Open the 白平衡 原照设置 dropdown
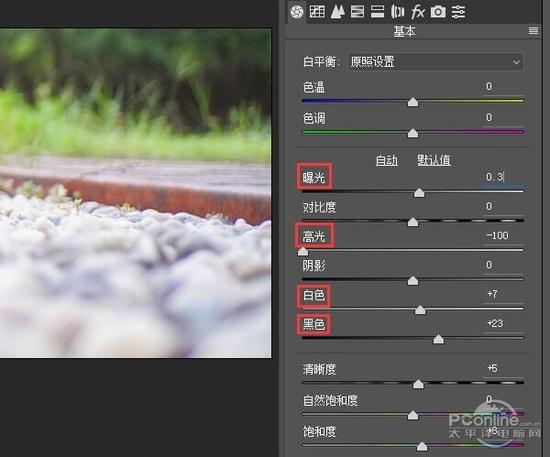550x457 pixels. (436, 62)
